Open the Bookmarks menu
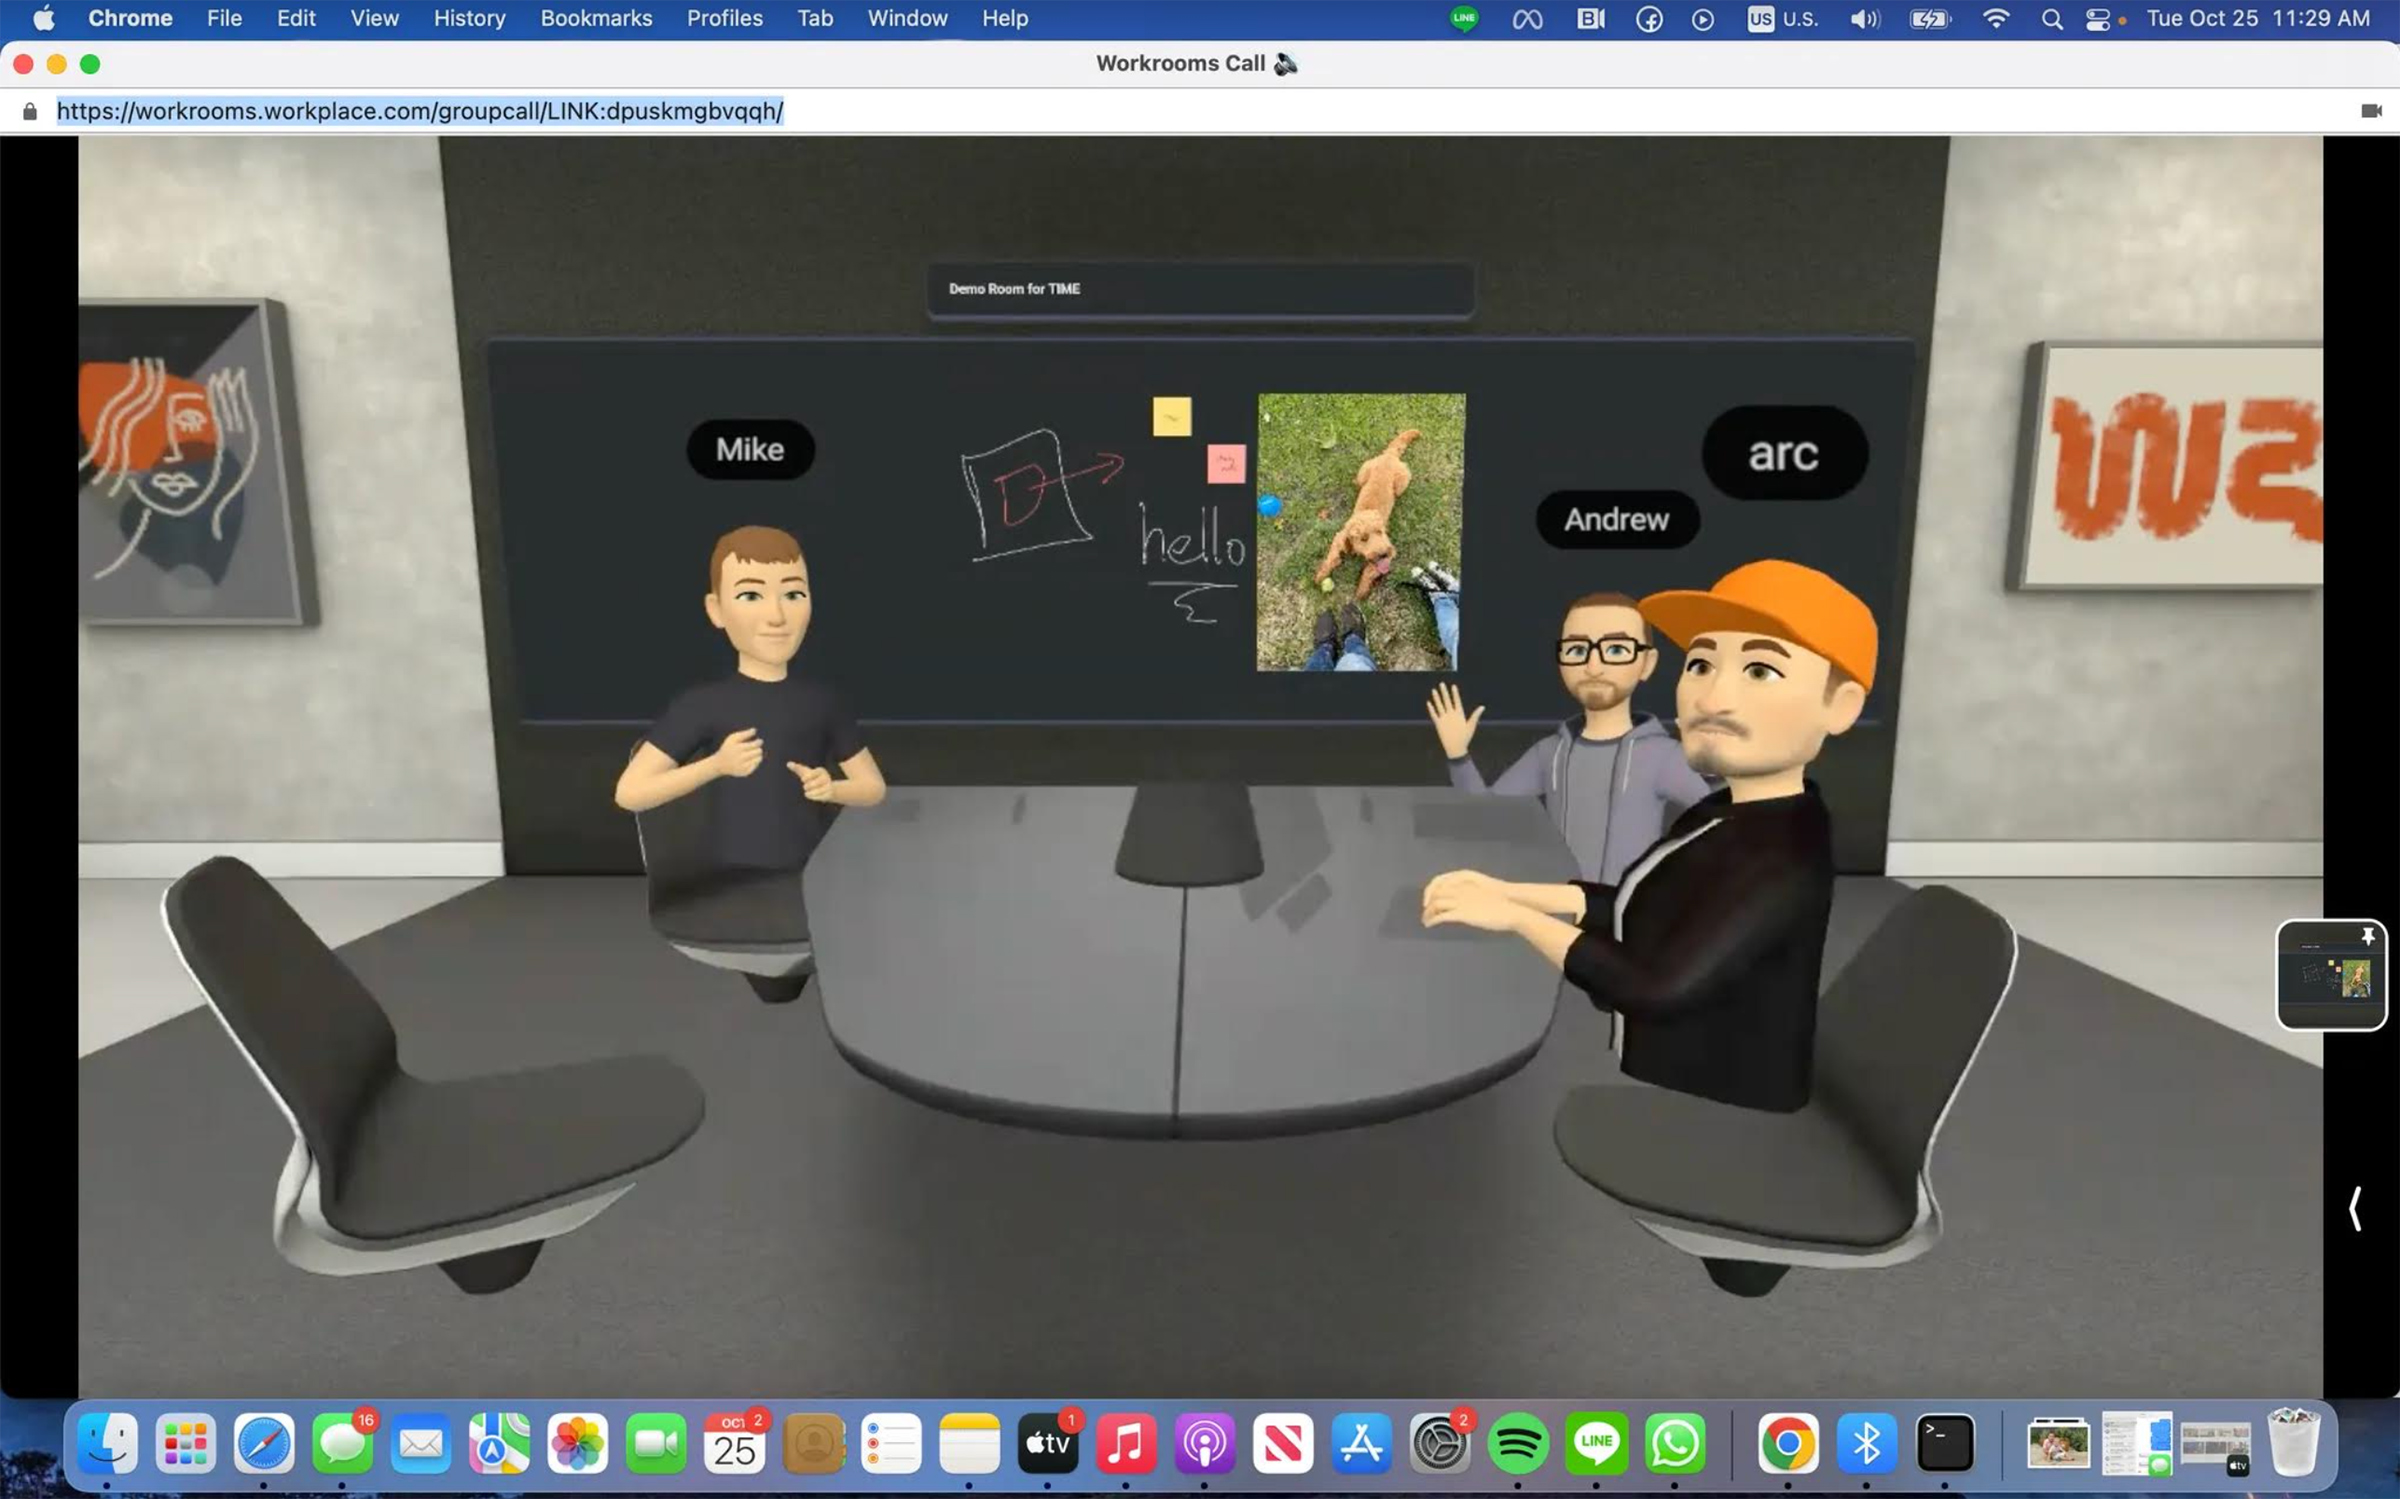This screenshot has height=1499, width=2400. 596,18
